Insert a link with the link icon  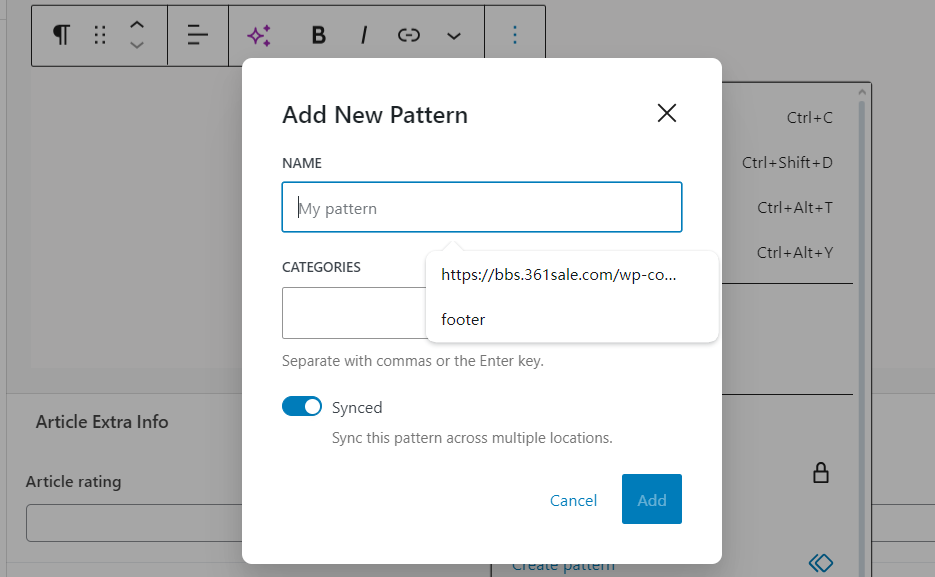(x=408, y=35)
